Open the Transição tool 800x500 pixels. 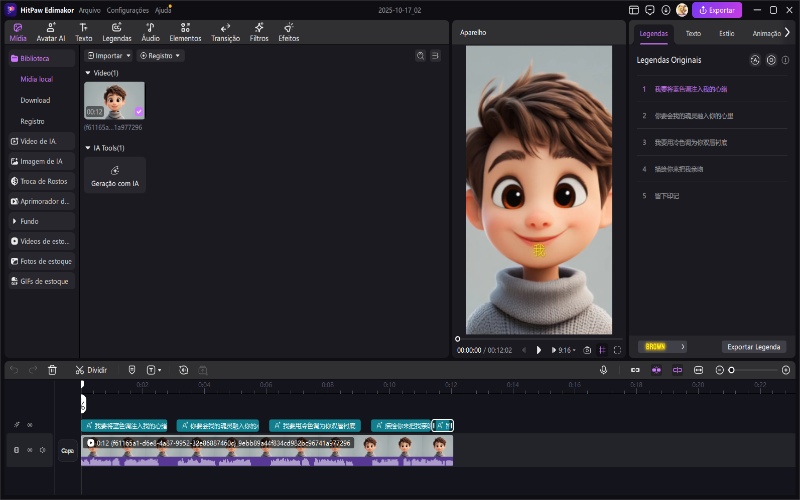pyautogui.click(x=226, y=32)
